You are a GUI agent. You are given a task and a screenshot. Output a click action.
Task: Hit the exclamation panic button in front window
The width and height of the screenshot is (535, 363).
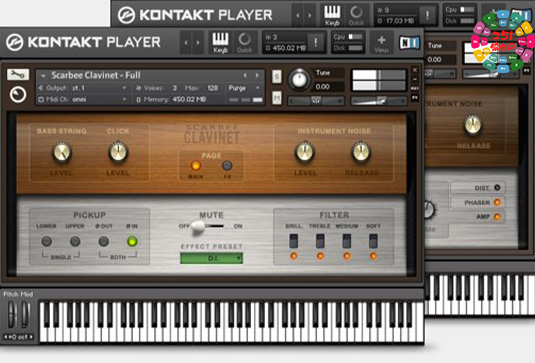(316, 42)
